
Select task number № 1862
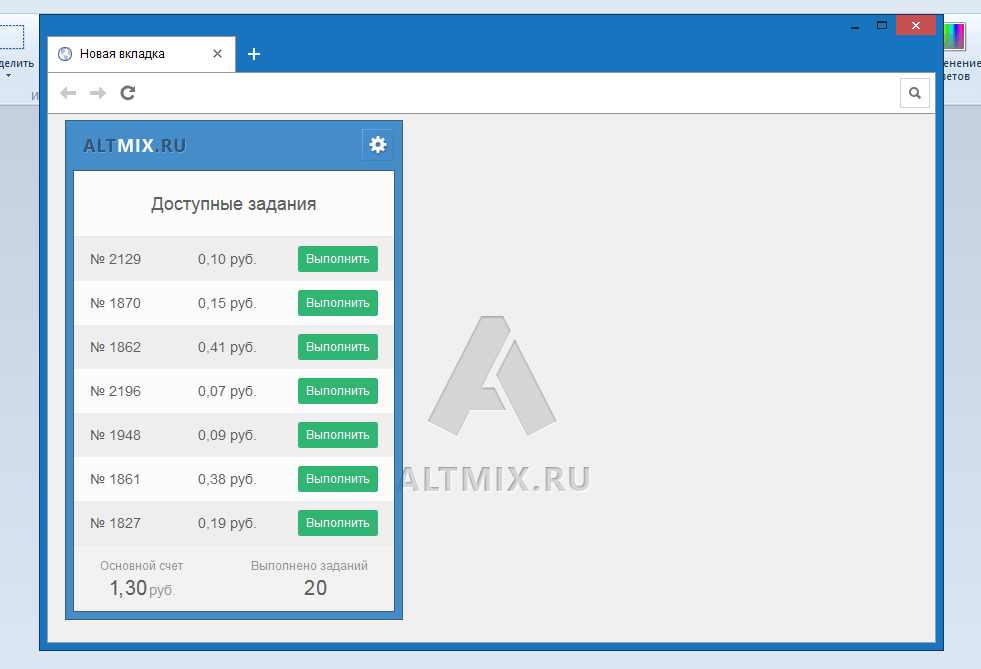pos(116,347)
